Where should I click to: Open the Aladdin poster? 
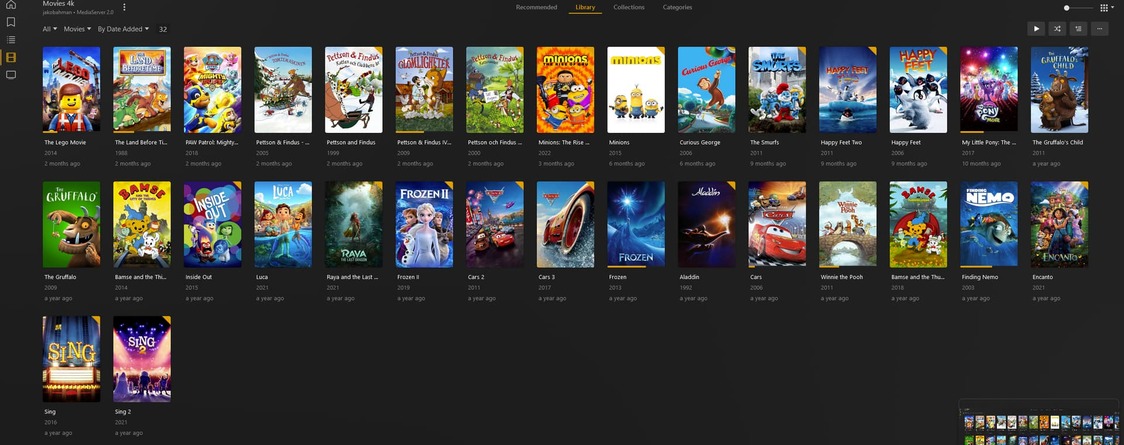tap(707, 224)
